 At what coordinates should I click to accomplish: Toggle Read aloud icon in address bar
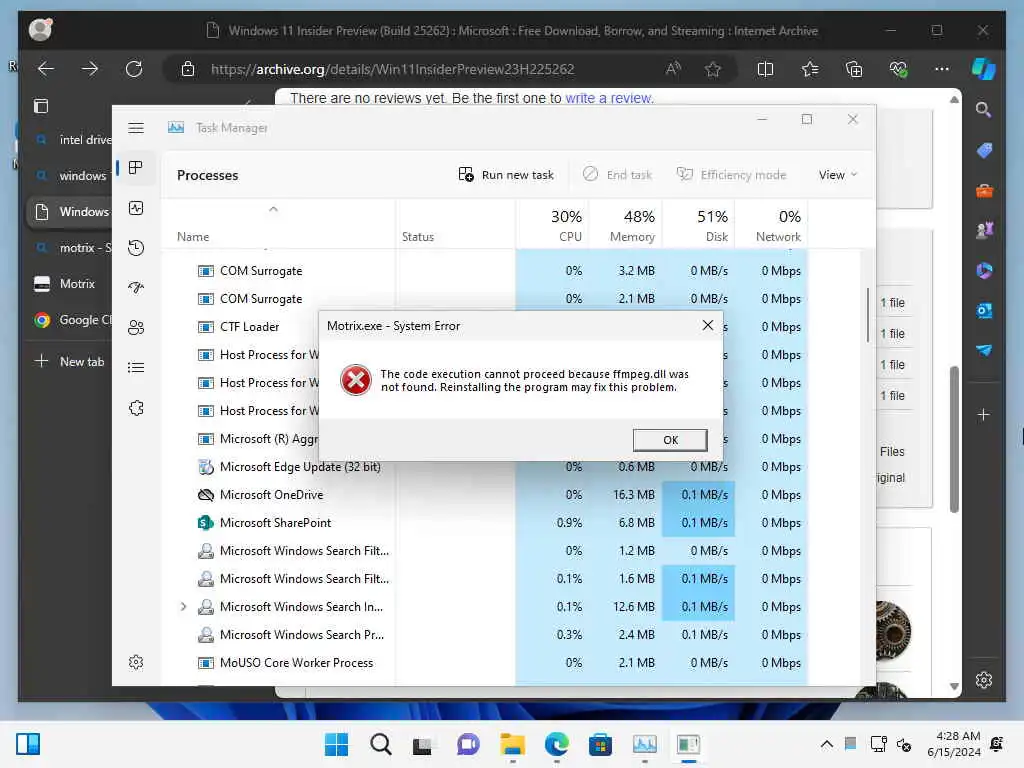pyautogui.click(x=673, y=69)
